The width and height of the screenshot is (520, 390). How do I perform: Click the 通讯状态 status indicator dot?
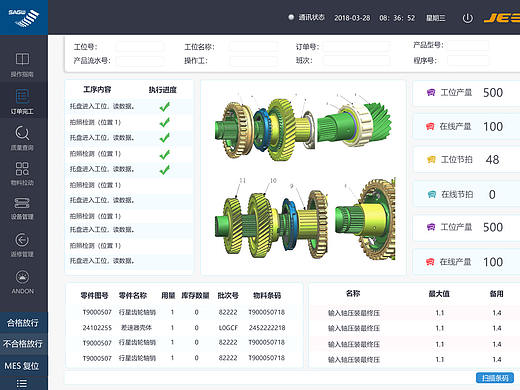pos(291,17)
